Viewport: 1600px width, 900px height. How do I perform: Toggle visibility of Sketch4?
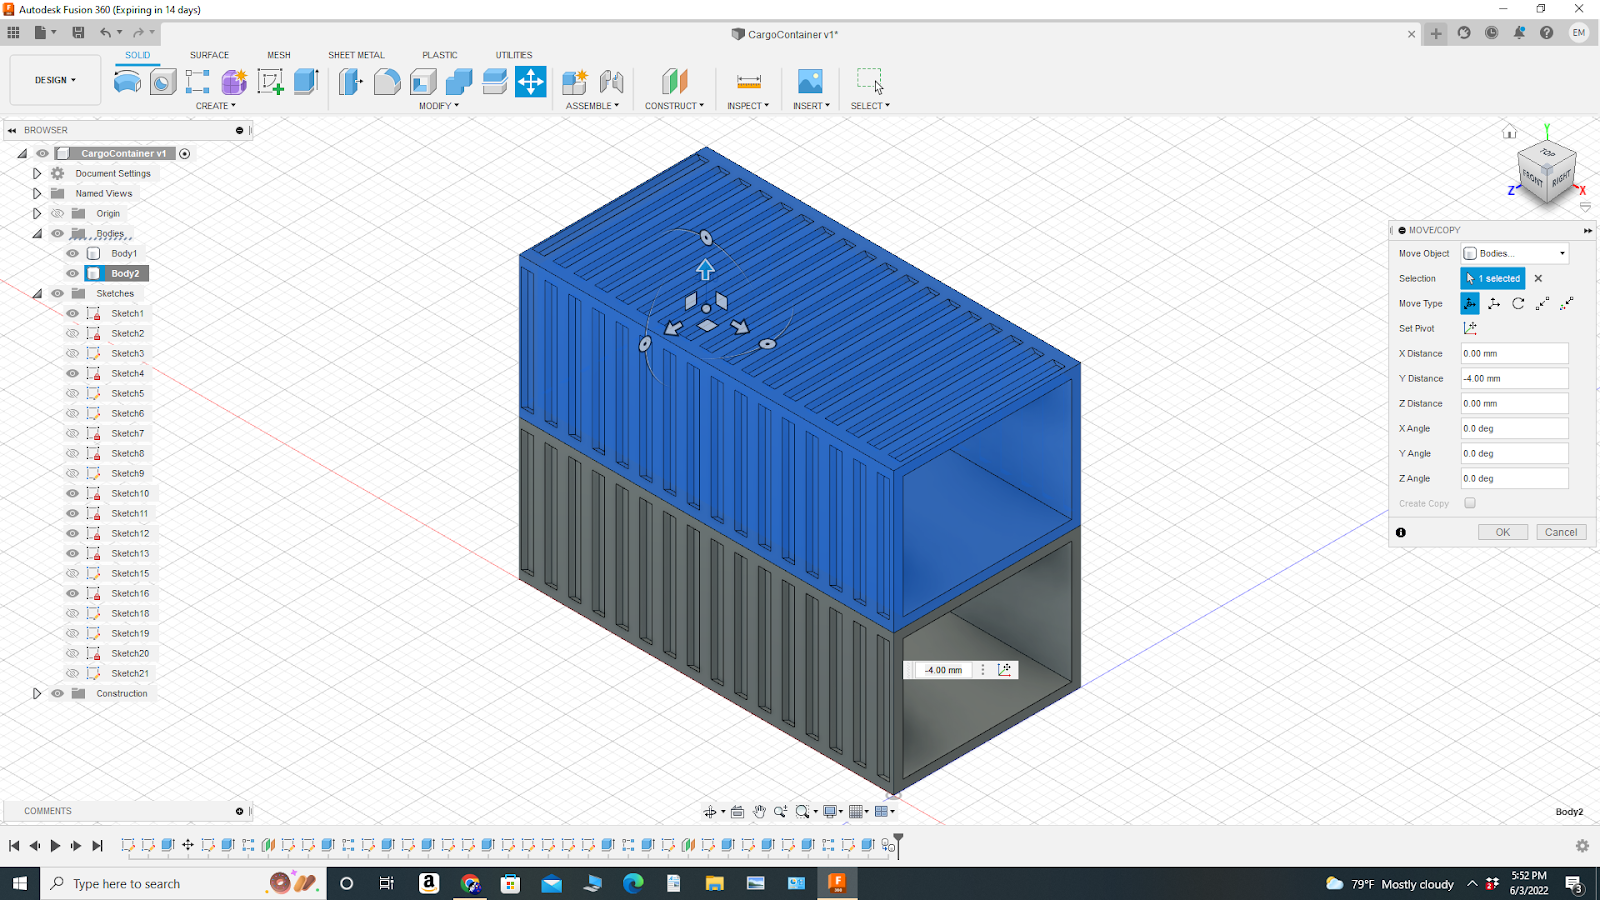(x=72, y=374)
